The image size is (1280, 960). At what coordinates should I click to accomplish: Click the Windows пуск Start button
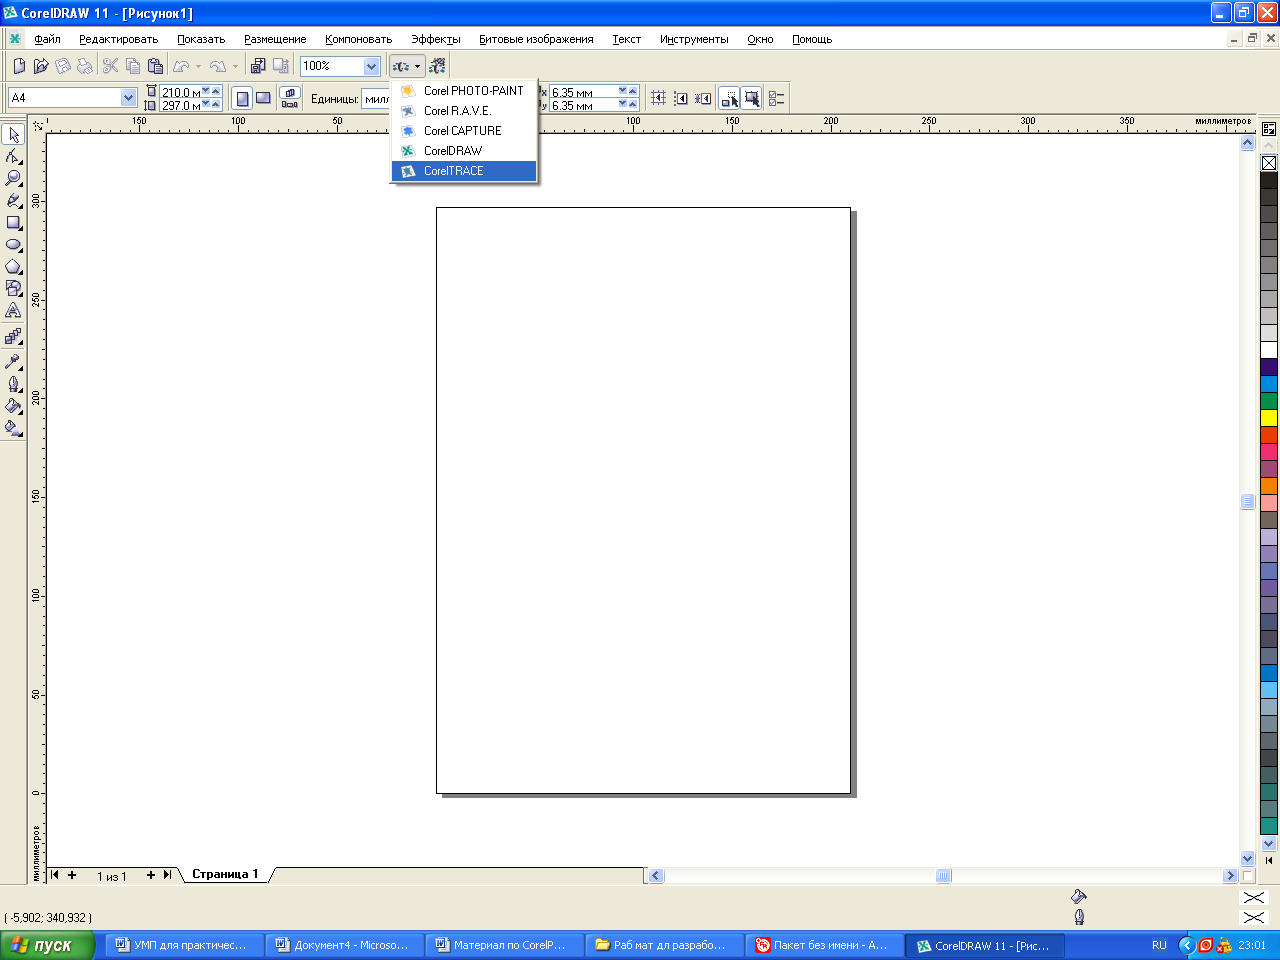coord(48,945)
